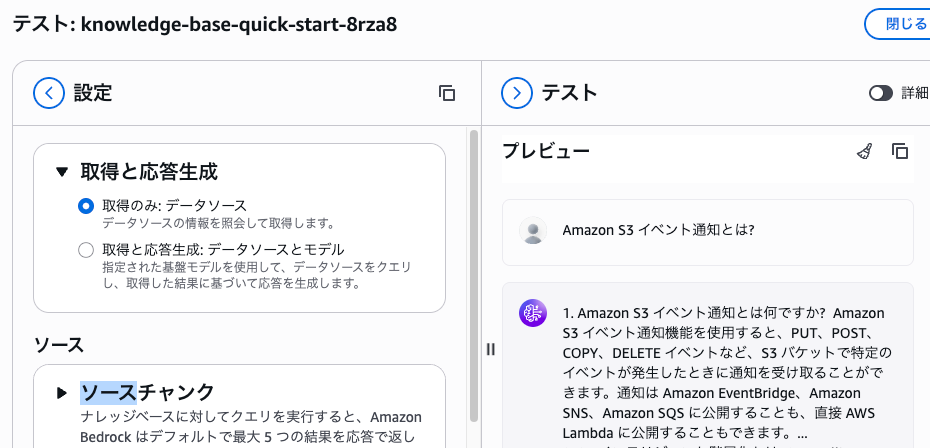Select 取得と応答生成: データソースとモデル radio option
The width and height of the screenshot is (930, 448).
pyautogui.click(x=86, y=250)
